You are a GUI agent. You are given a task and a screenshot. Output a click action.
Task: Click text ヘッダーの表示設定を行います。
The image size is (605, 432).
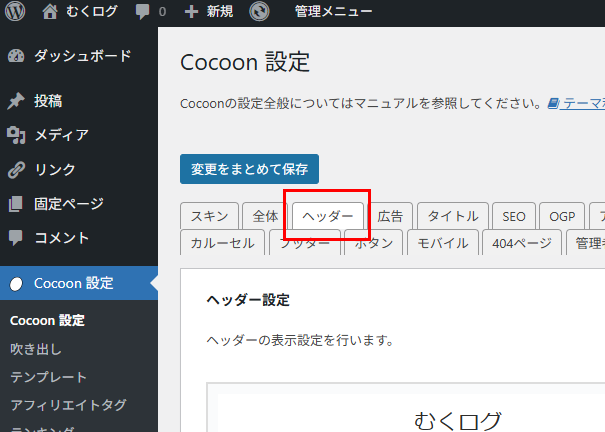(300, 340)
